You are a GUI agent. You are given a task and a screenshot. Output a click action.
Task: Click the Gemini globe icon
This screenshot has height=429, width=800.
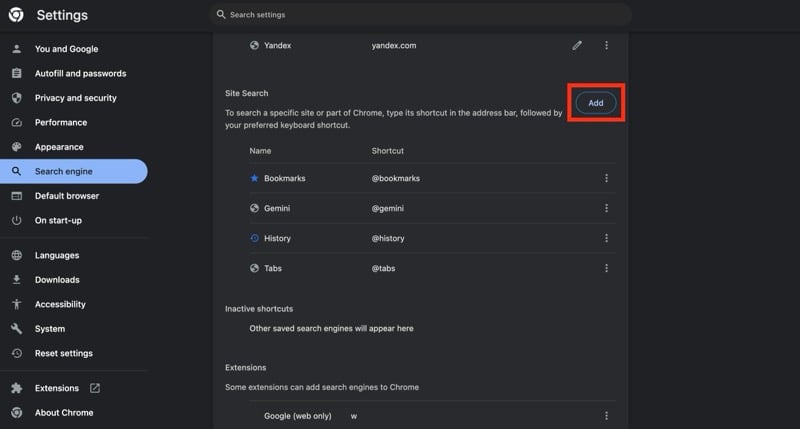[254, 208]
